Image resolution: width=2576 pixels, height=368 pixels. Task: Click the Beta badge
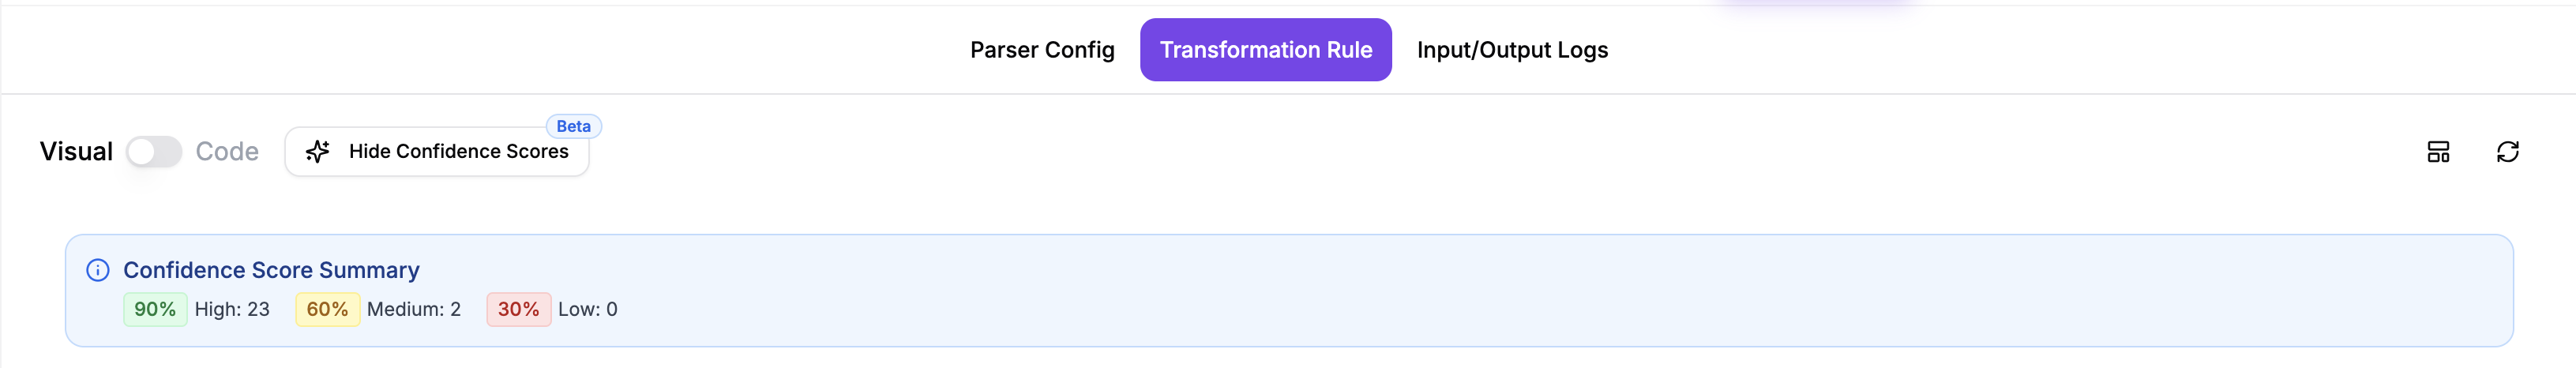(573, 126)
